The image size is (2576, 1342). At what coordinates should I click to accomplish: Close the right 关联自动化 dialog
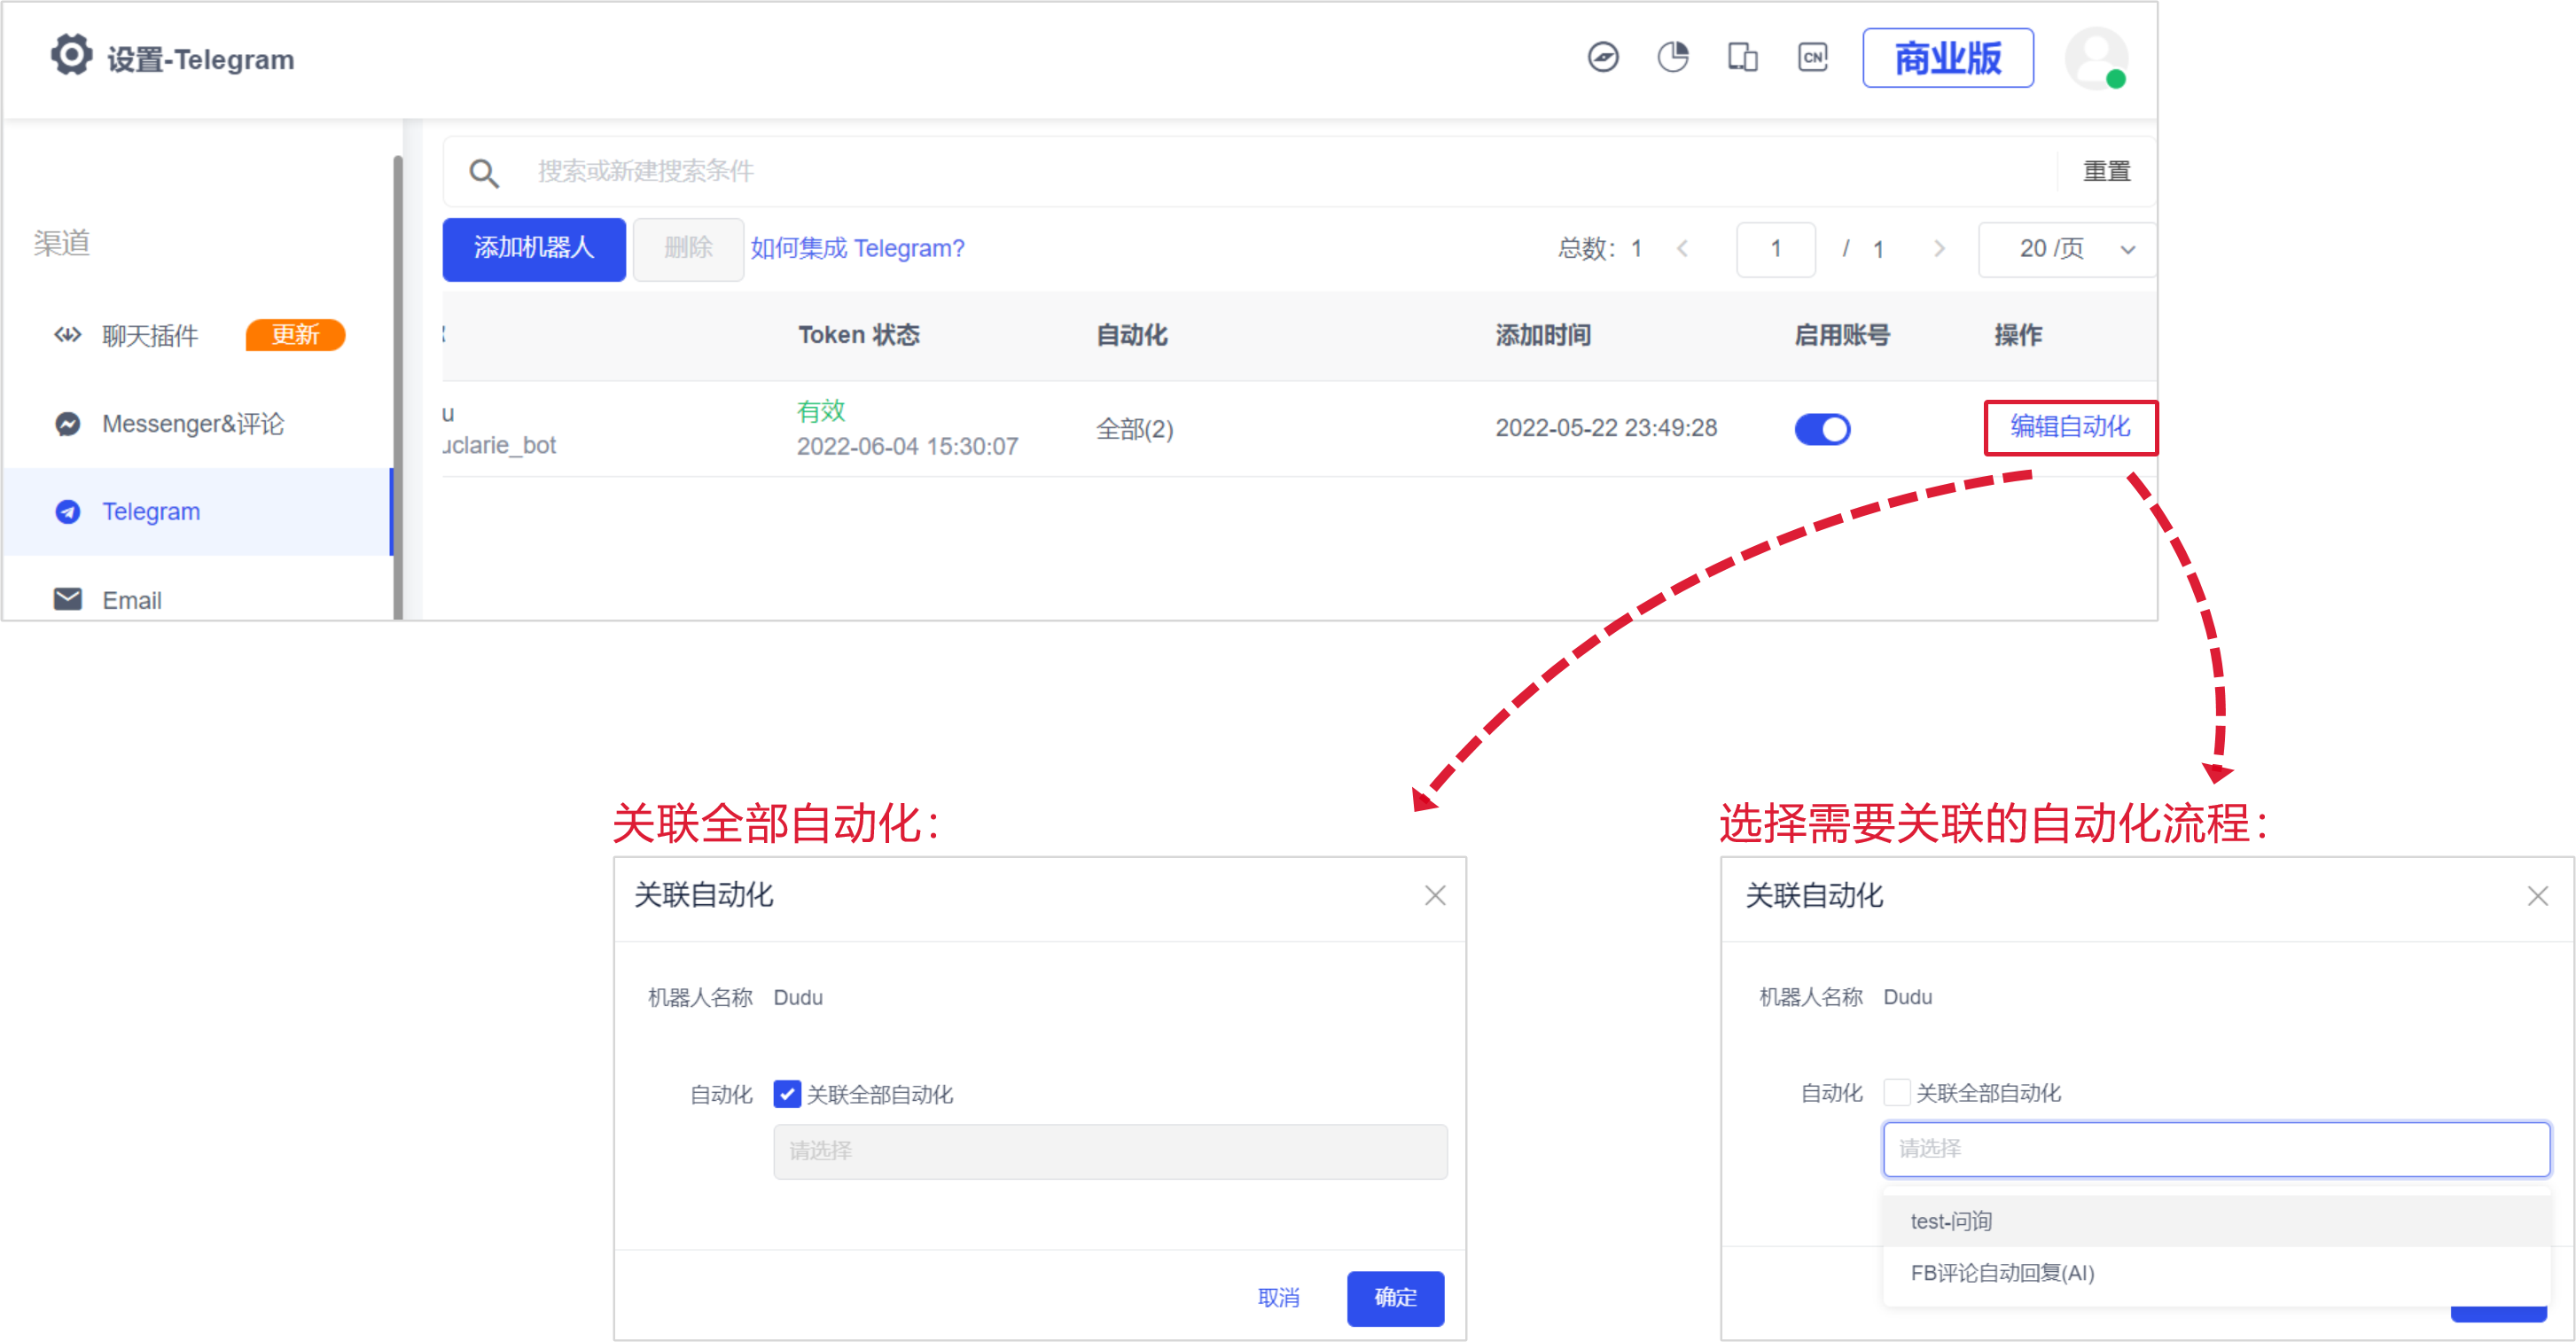2537,895
